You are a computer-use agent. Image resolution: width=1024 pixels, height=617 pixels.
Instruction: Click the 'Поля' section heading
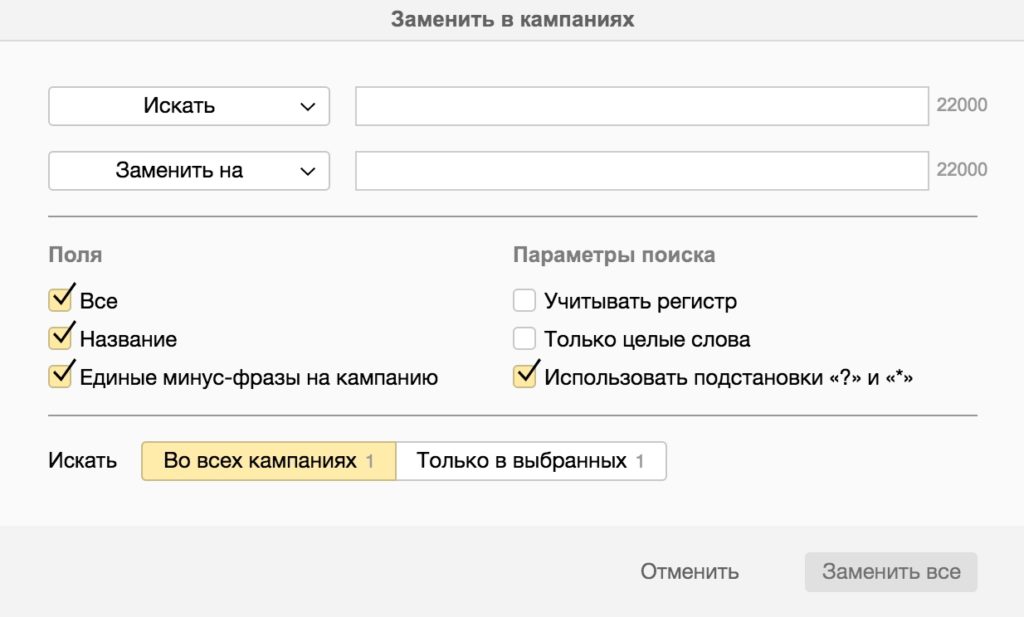75,255
